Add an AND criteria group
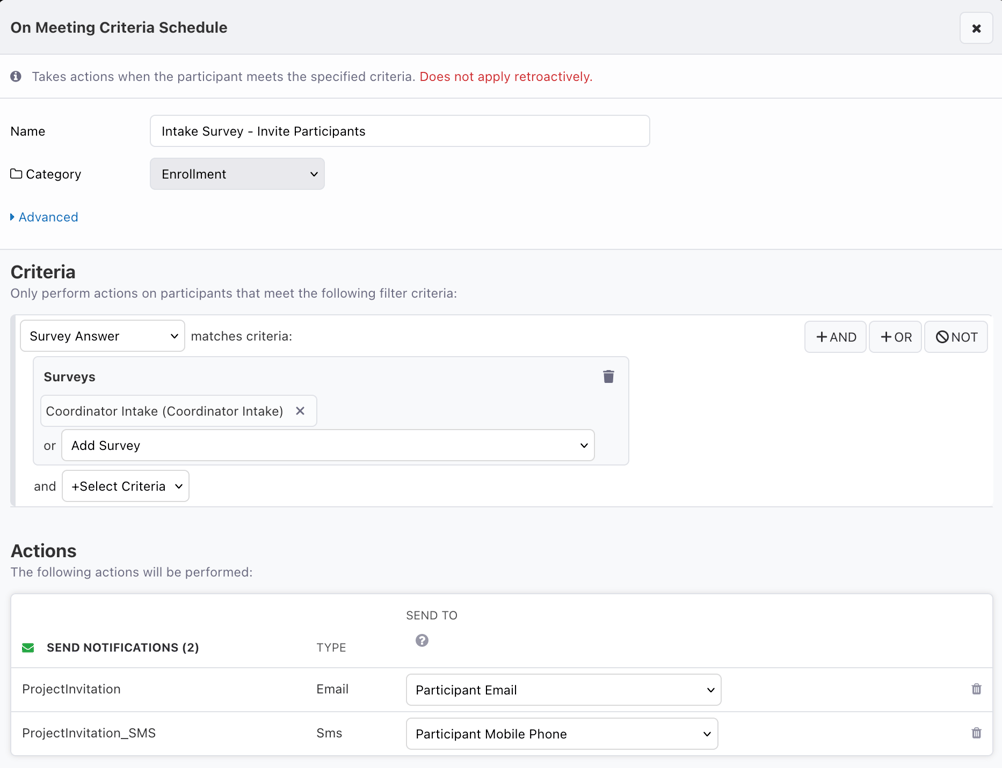Screen dimensions: 1002x768 coord(835,337)
